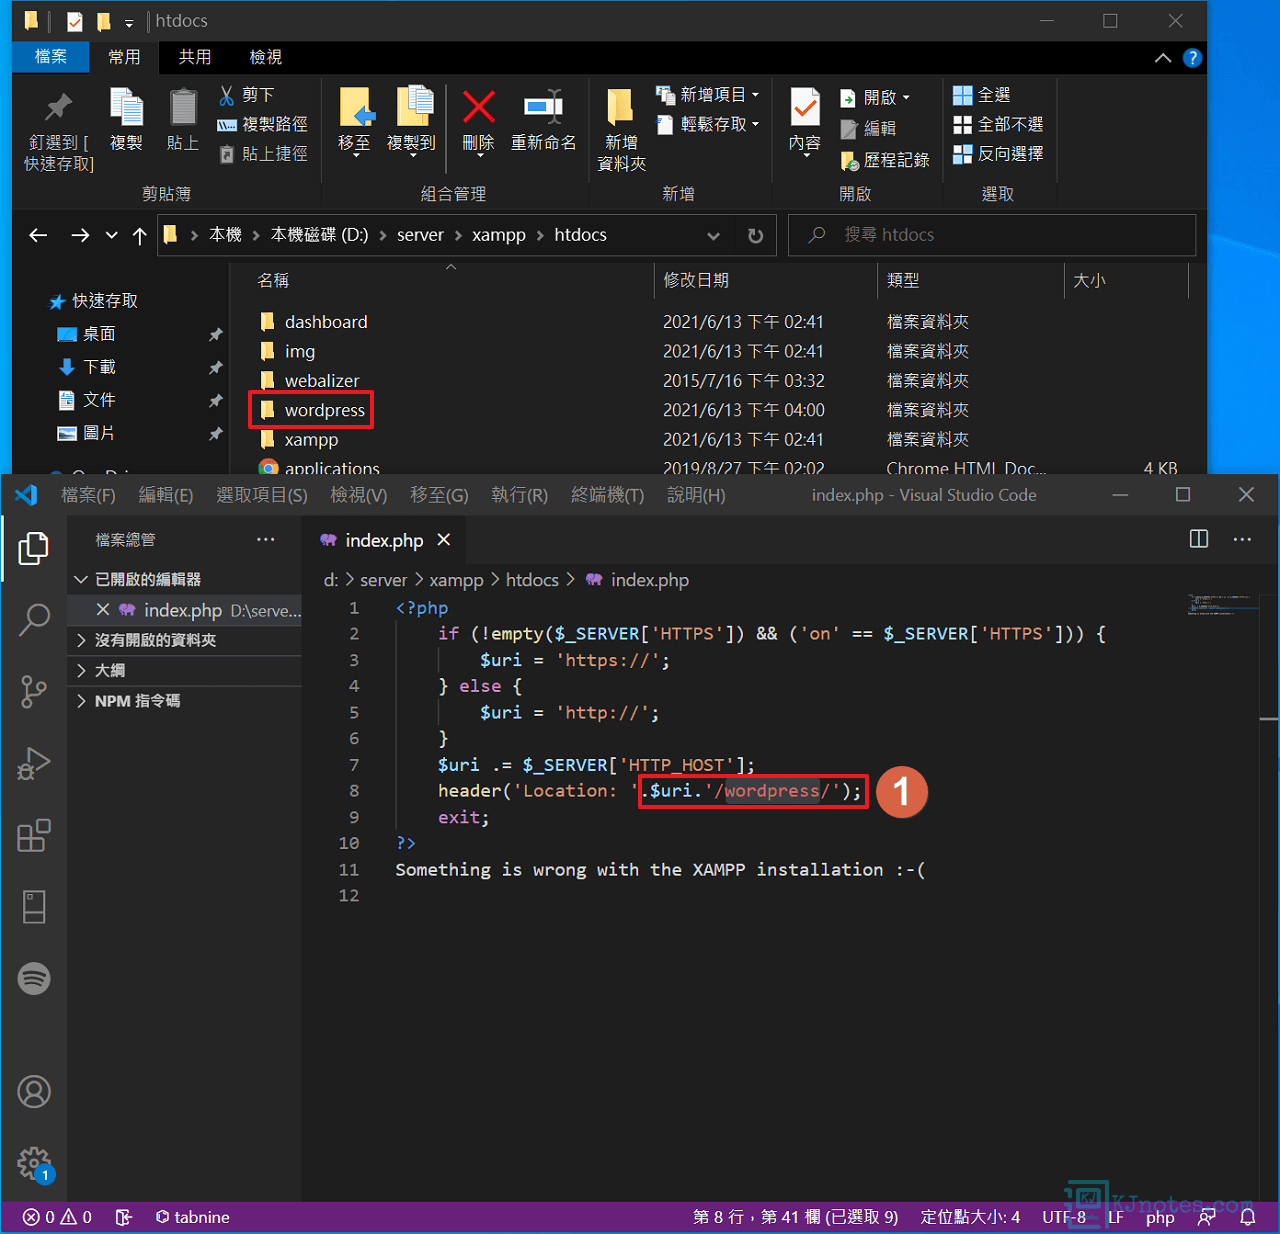Open the Extensions view

tap(34, 836)
